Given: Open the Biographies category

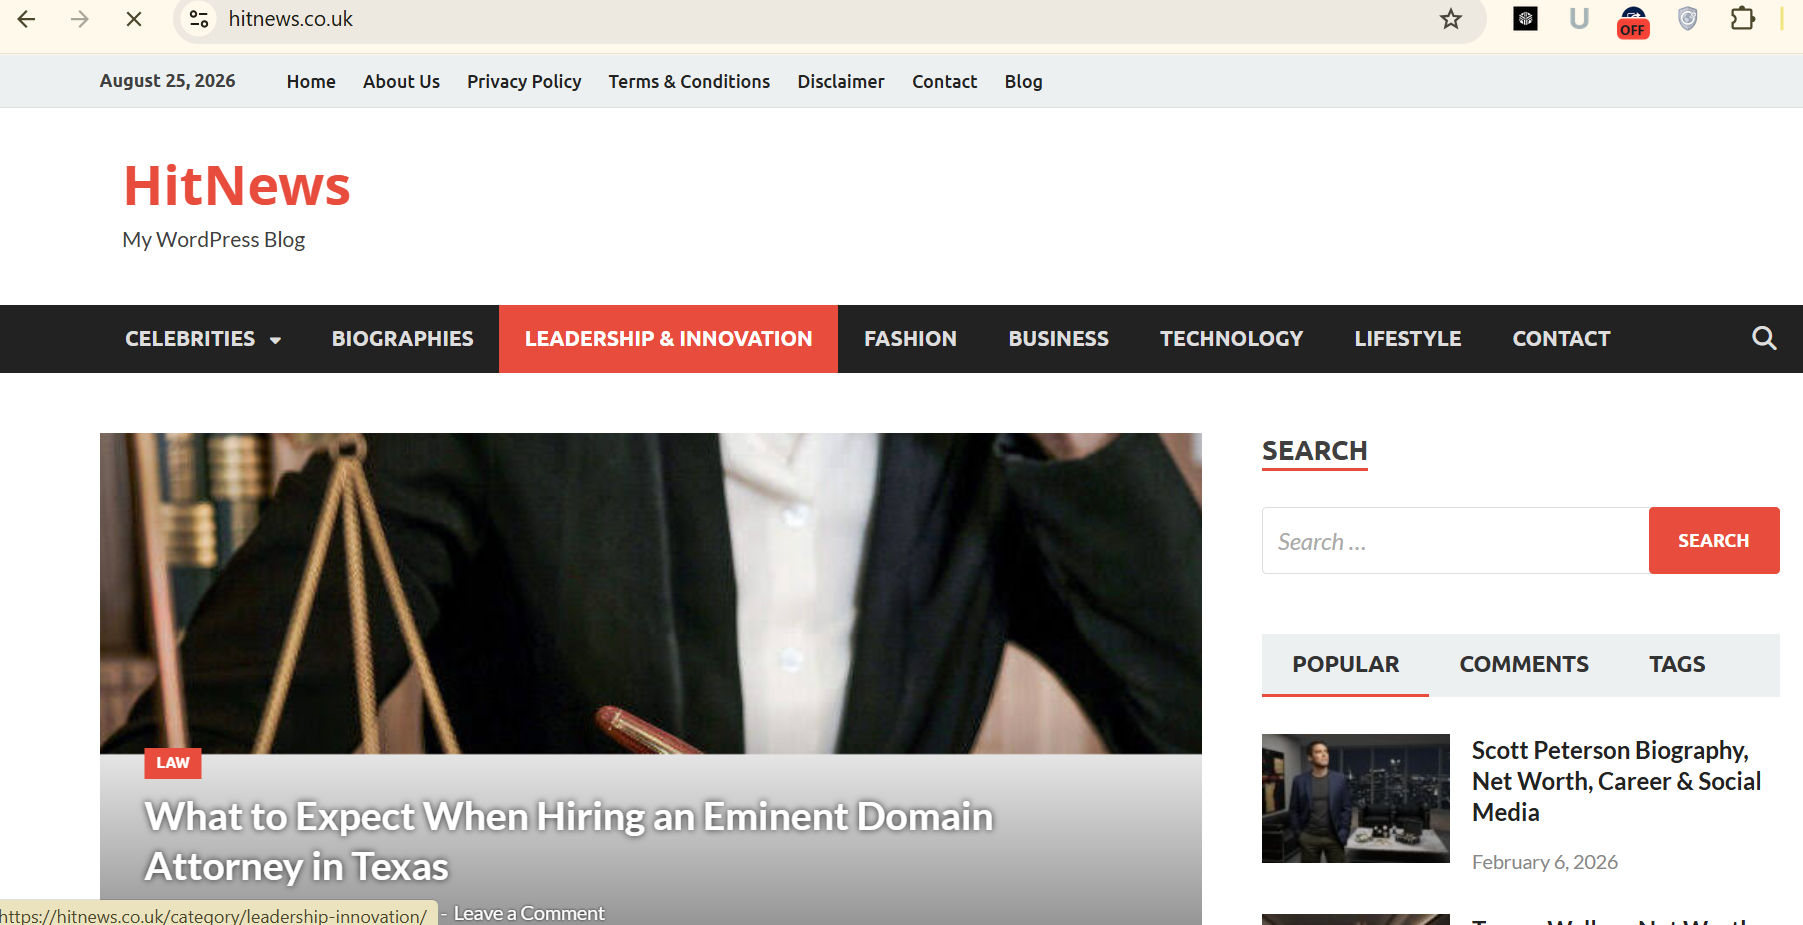Looking at the screenshot, I should (x=403, y=339).
